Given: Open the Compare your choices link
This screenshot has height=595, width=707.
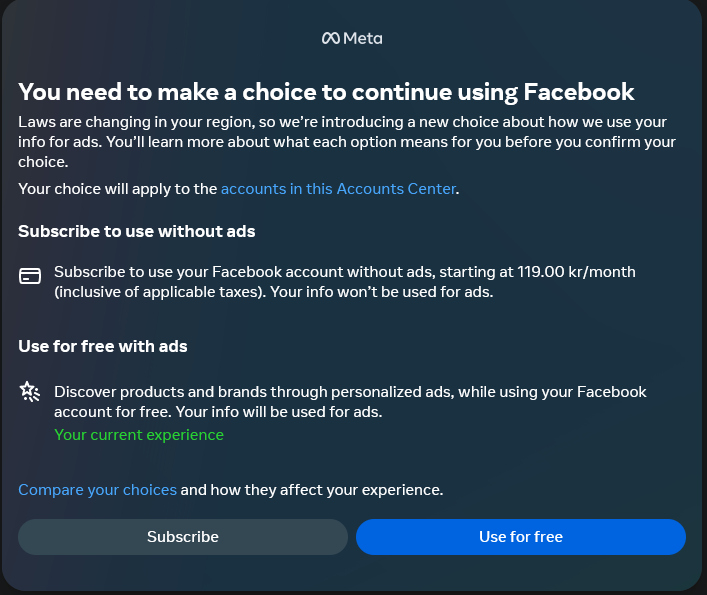Looking at the screenshot, I should pos(97,490).
